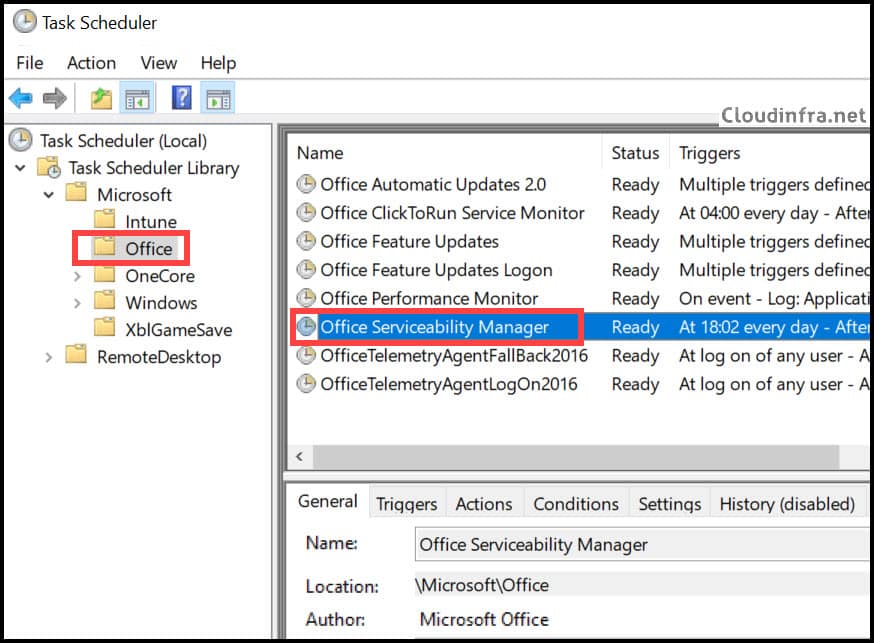Switch to the History (disabled) tab
Viewport: 874px width, 643px height.
click(787, 504)
